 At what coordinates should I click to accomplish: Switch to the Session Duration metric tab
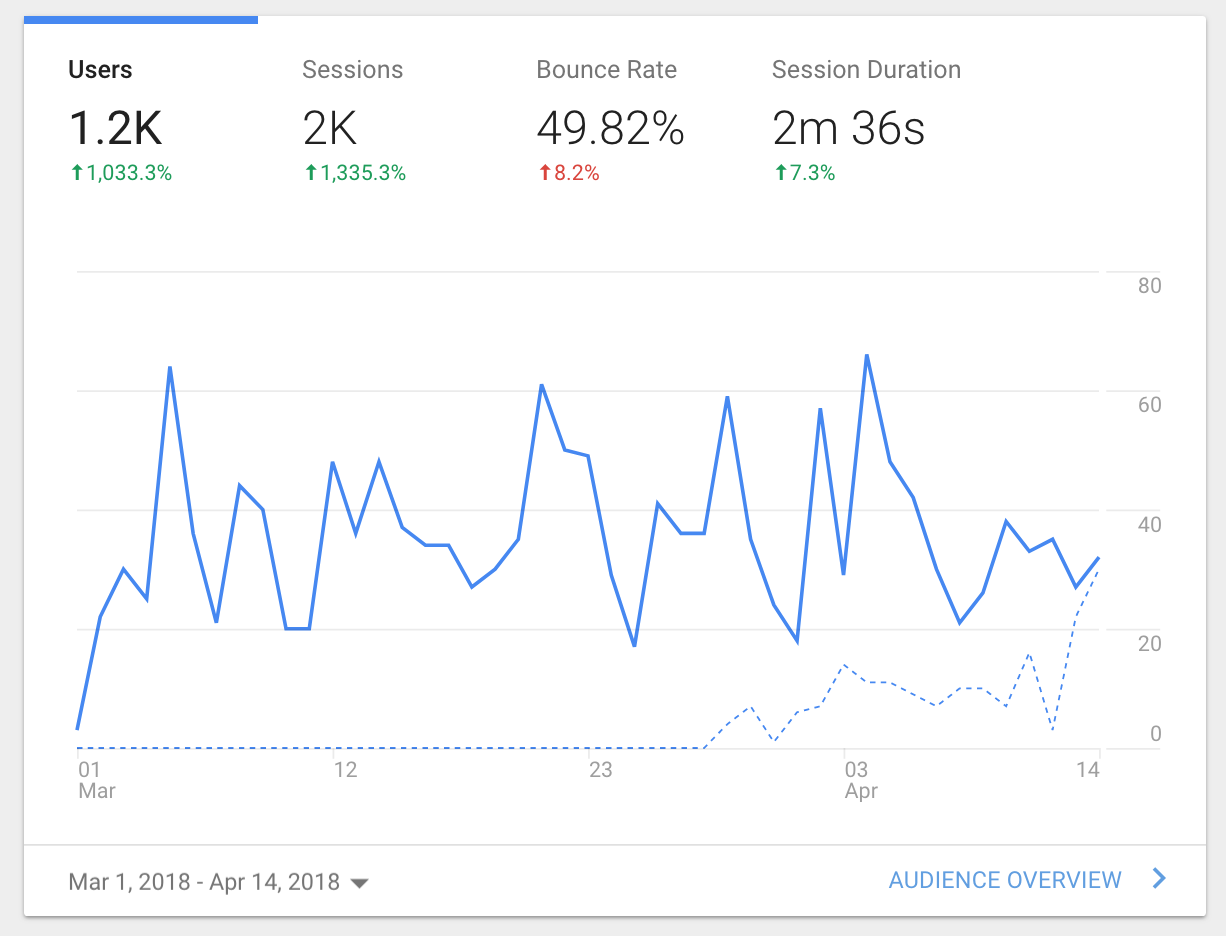pyautogui.click(x=866, y=120)
